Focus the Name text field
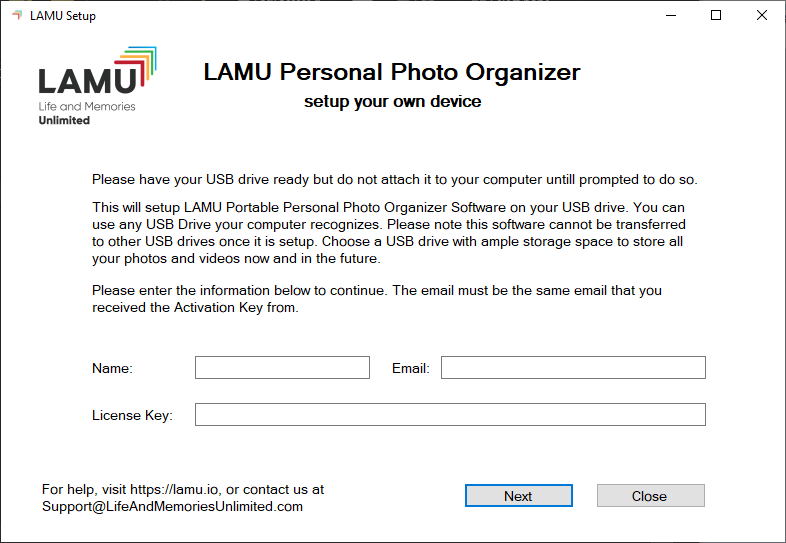This screenshot has height=543, width=786. [282, 368]
